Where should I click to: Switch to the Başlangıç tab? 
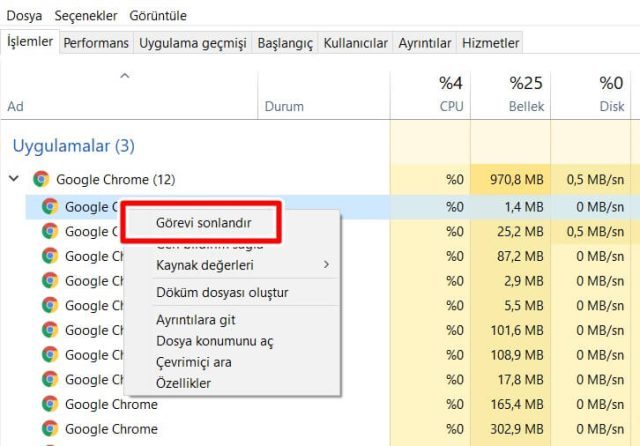pos(285,43)
